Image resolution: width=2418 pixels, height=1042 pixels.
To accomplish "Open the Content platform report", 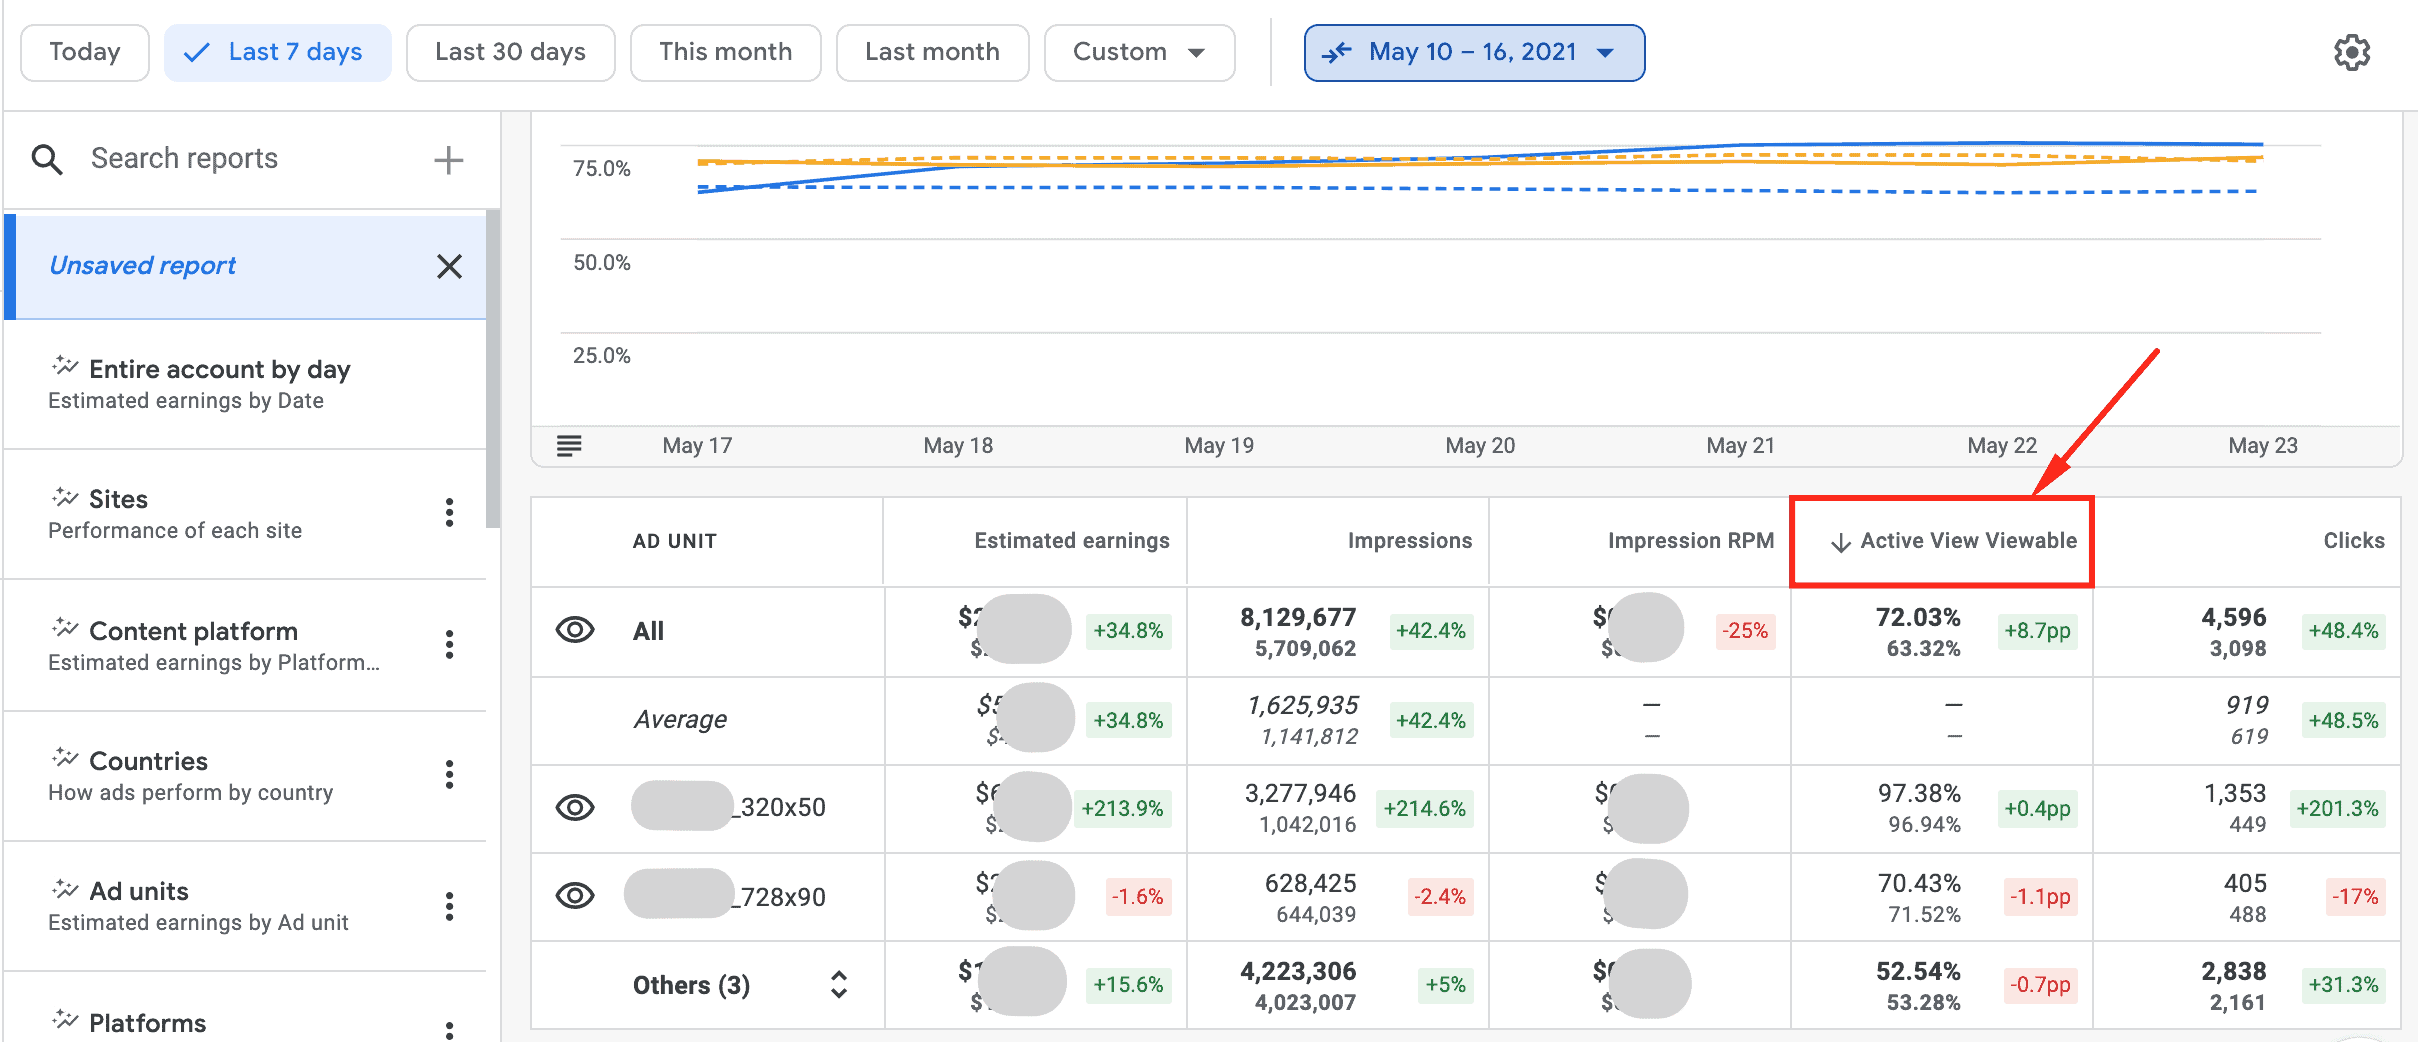I will (x=246, y=646).
